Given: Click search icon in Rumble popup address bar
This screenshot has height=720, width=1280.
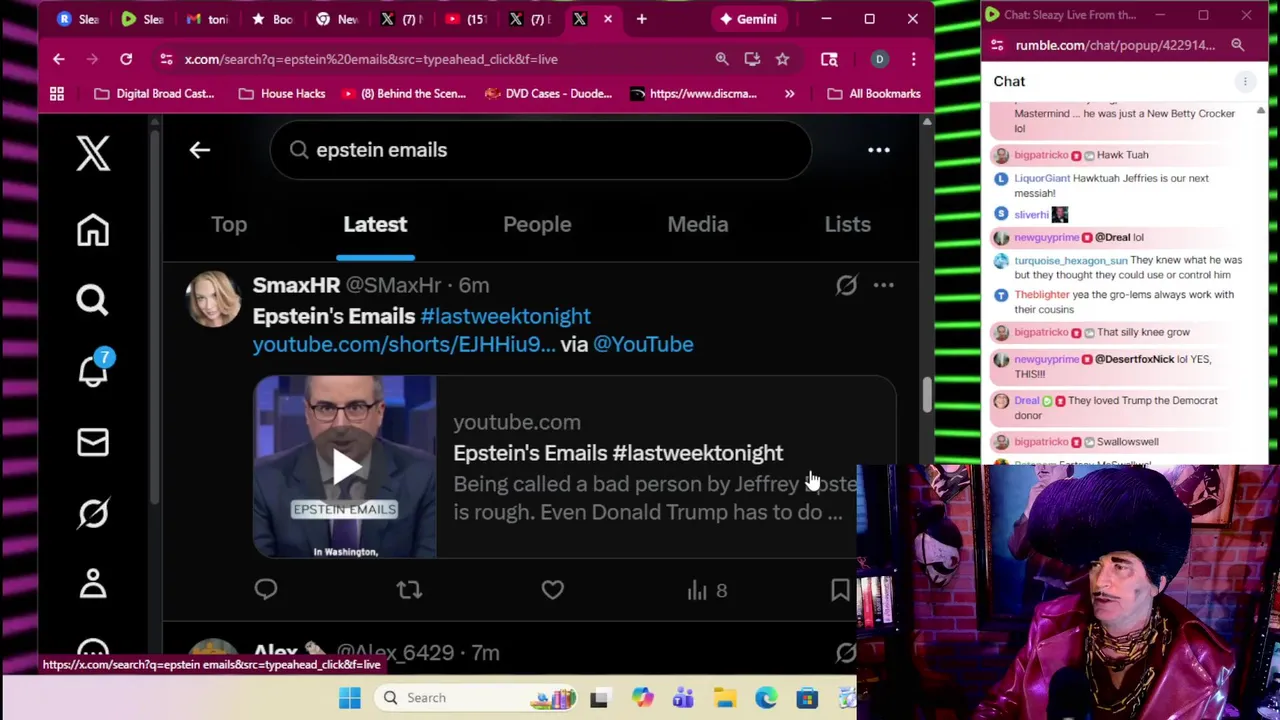Looking at the screenshot, I should click(x=1237, y=45).
